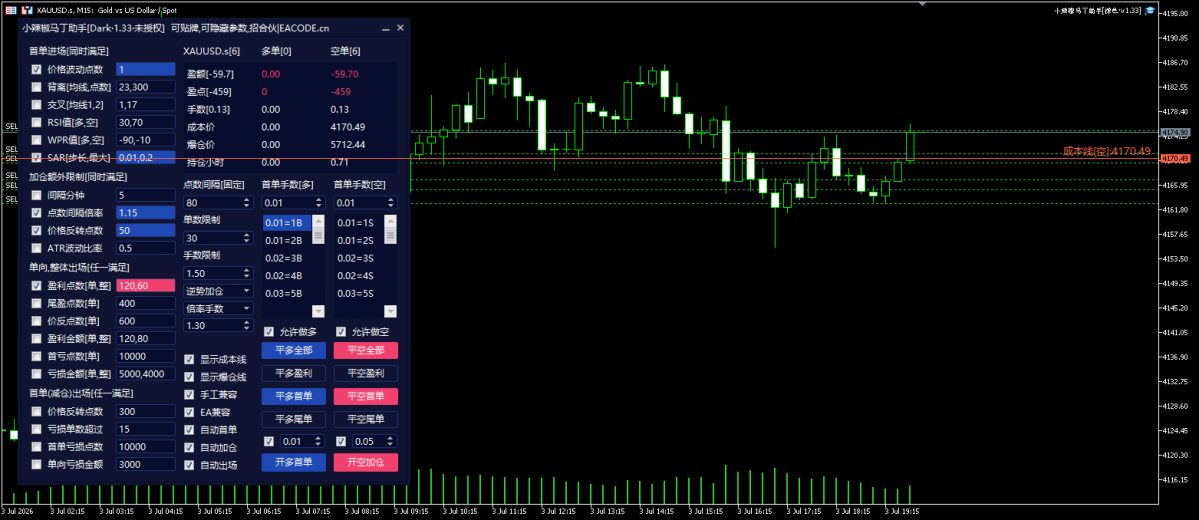
Task: Disable 自动首单 checkbox
Action: [x=190, y=430]
